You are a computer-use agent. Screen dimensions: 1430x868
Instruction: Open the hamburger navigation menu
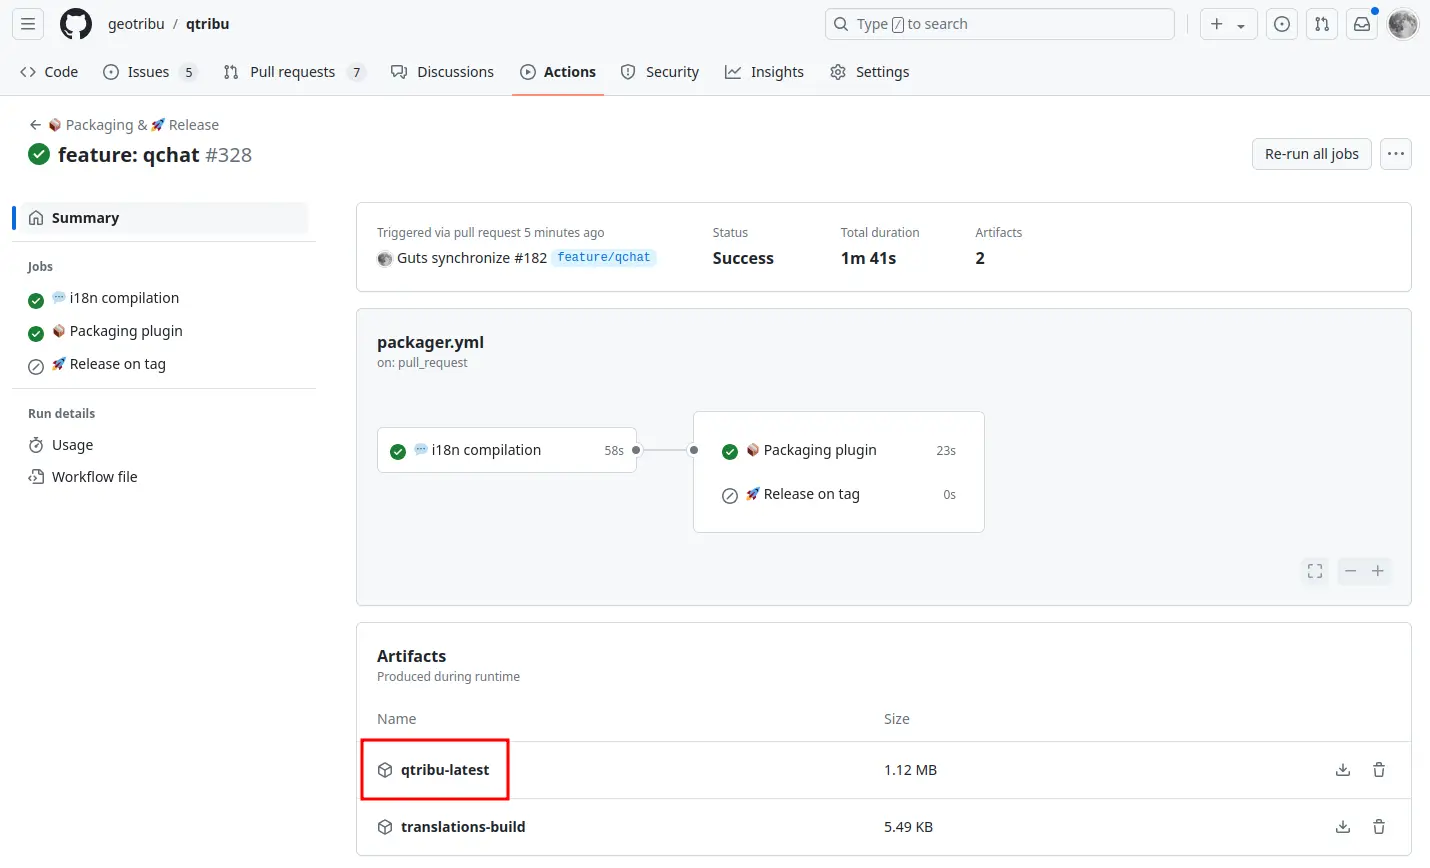pos(28,24)
